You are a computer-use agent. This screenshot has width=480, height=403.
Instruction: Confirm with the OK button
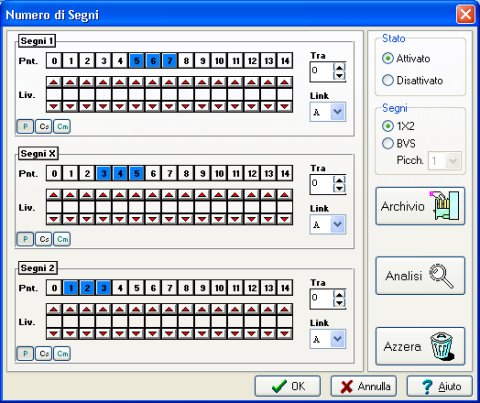pos(288,386)
